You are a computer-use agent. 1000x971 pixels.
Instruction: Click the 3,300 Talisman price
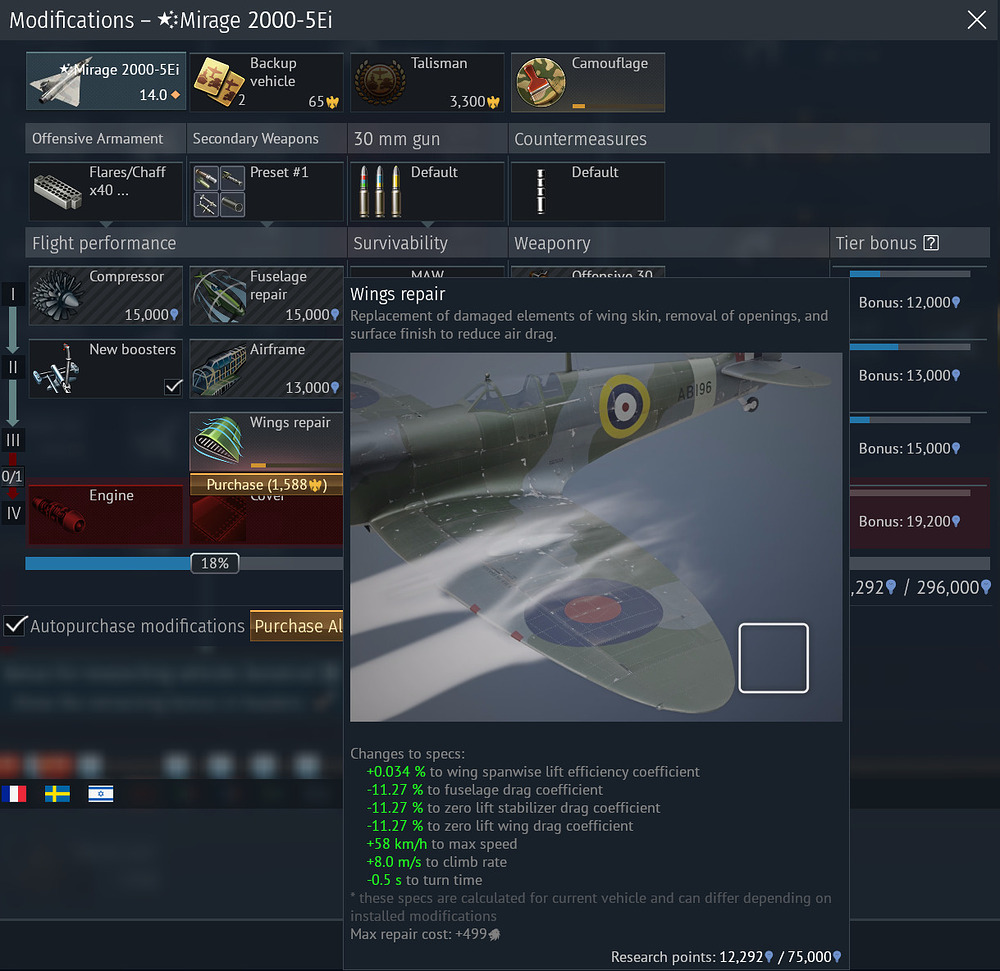(474, 101)
